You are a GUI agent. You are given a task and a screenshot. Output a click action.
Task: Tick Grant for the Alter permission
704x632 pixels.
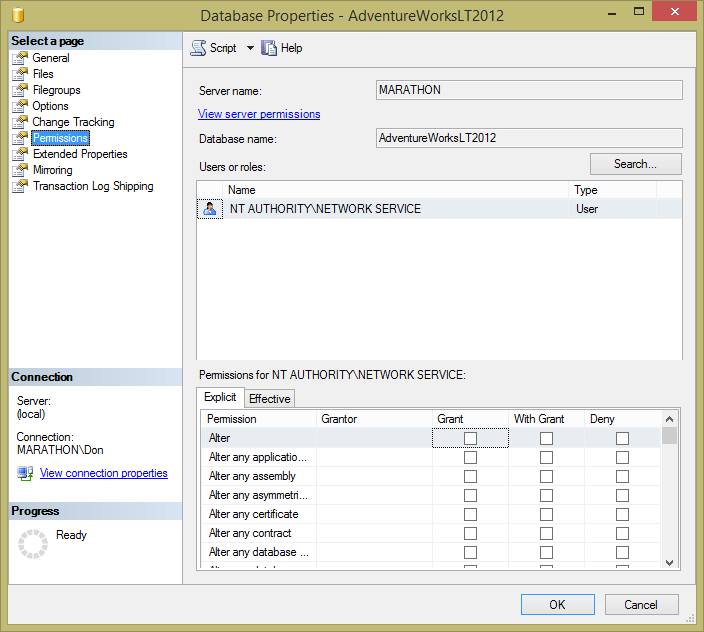(x=470, y=438)
